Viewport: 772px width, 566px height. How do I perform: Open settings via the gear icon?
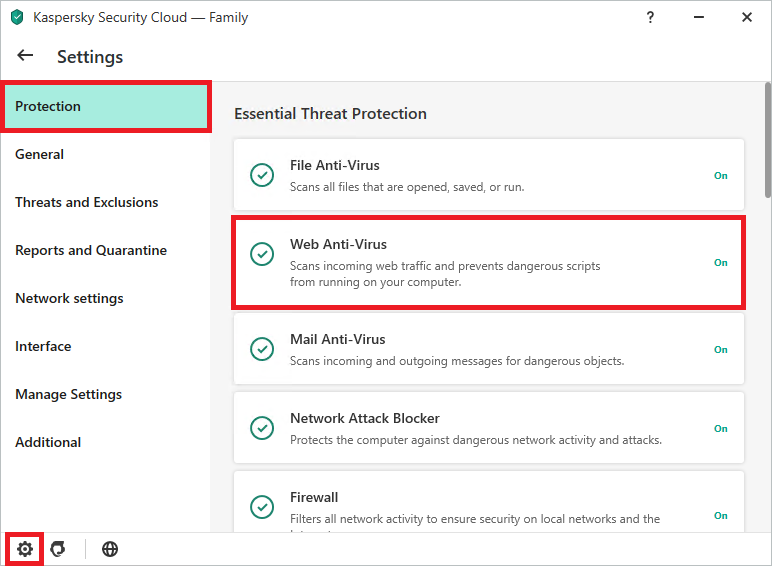[x=25, y=549]
